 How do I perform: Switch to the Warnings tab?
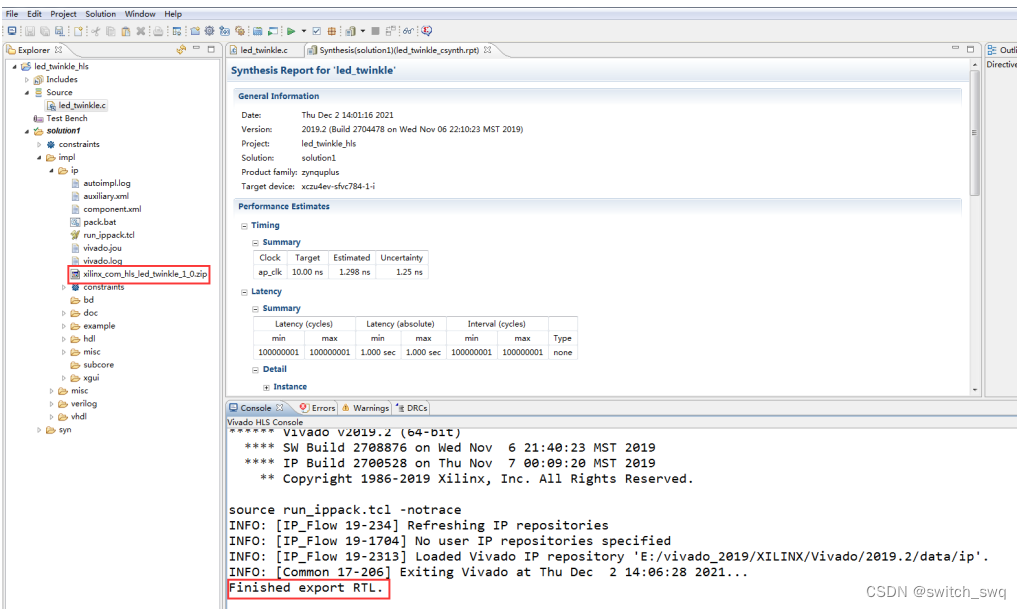(x=371, y=407)
